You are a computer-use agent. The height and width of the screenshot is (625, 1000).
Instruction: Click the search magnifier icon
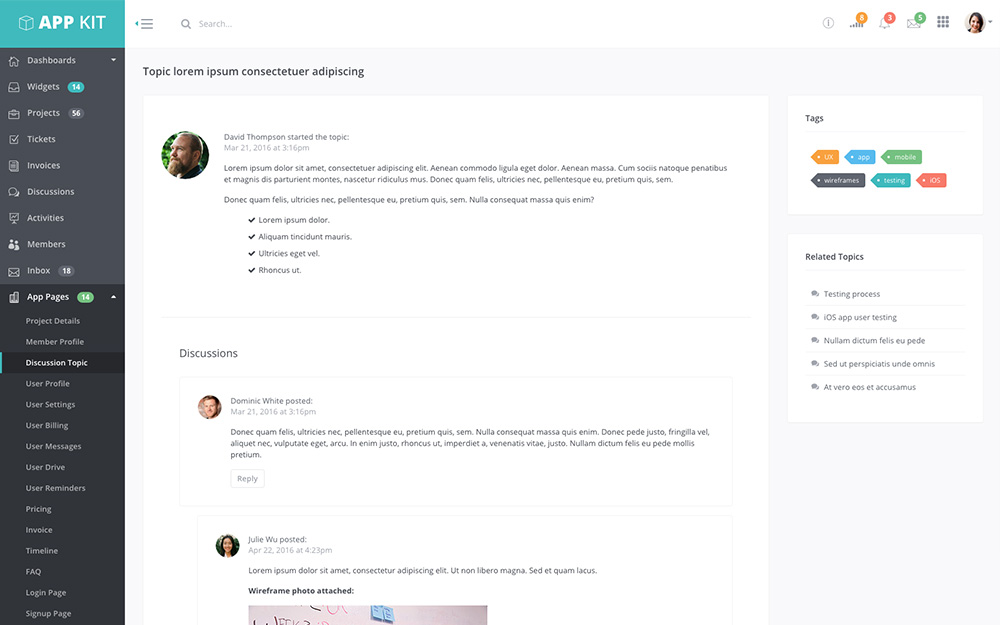(x=185, y=24)
